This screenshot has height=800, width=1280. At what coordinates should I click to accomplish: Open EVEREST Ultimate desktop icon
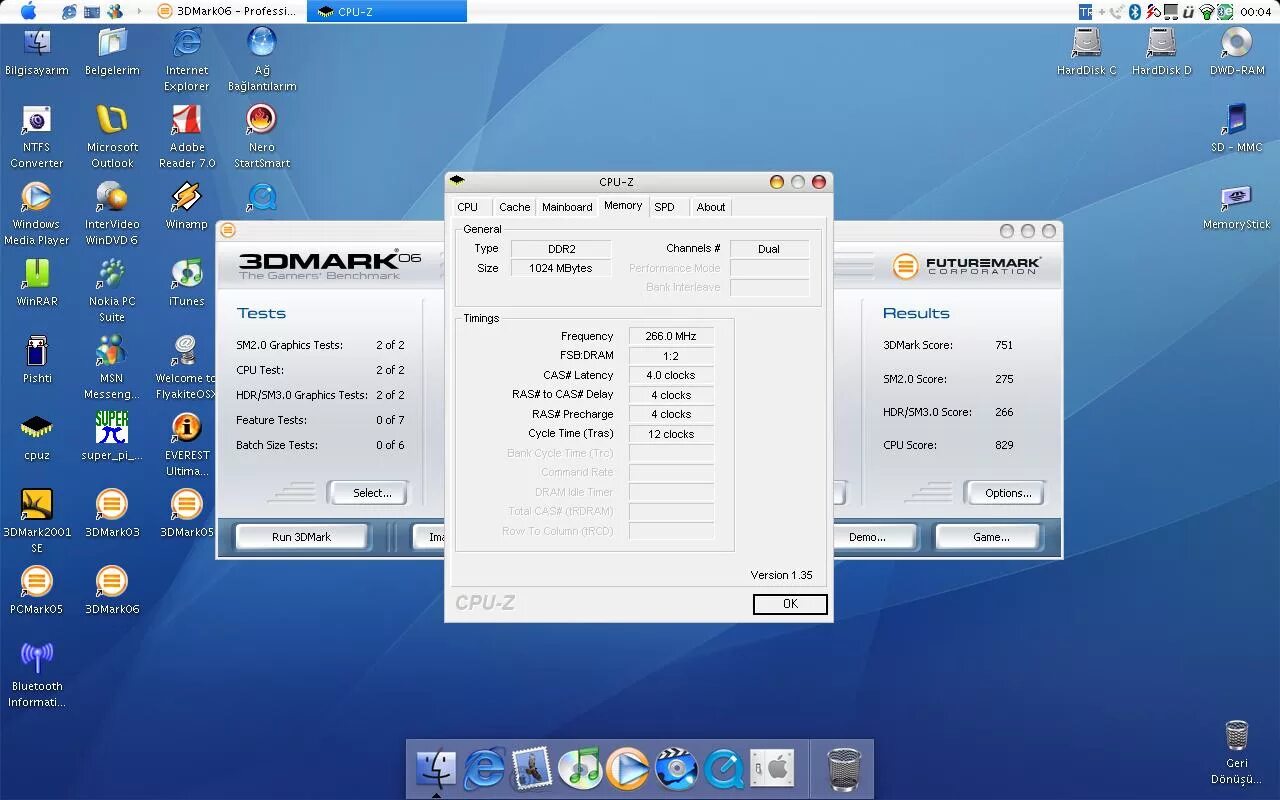tap(187, 428)
